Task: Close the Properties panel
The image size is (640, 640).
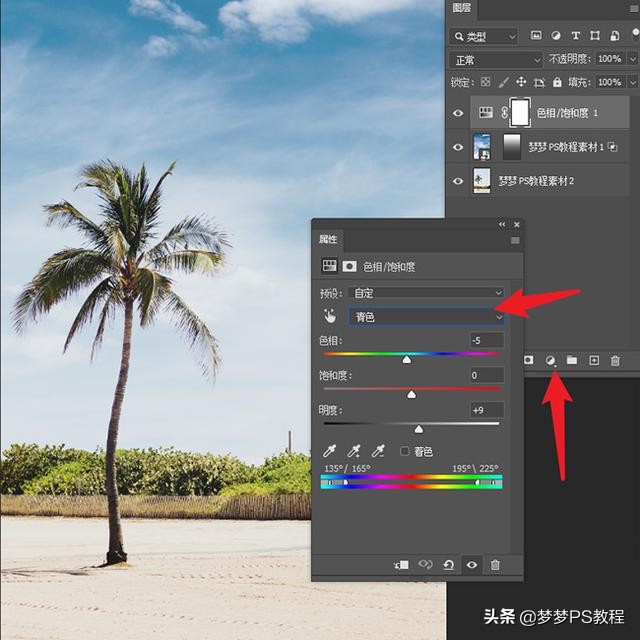Action: point(517,224)
